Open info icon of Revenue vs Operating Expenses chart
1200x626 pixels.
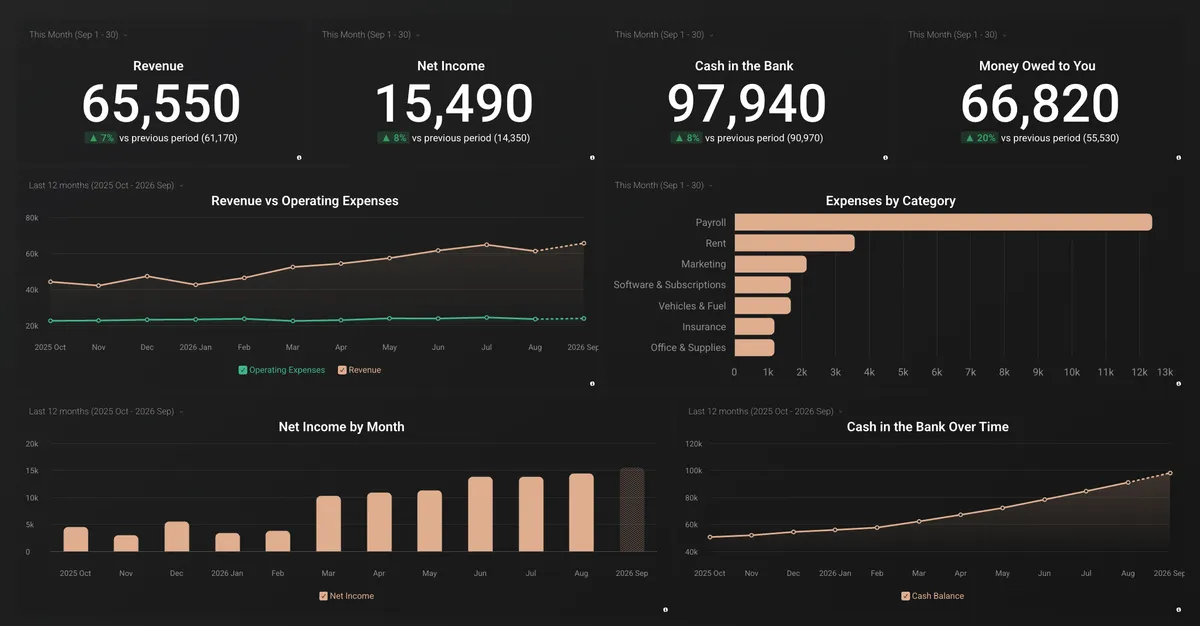592,383
